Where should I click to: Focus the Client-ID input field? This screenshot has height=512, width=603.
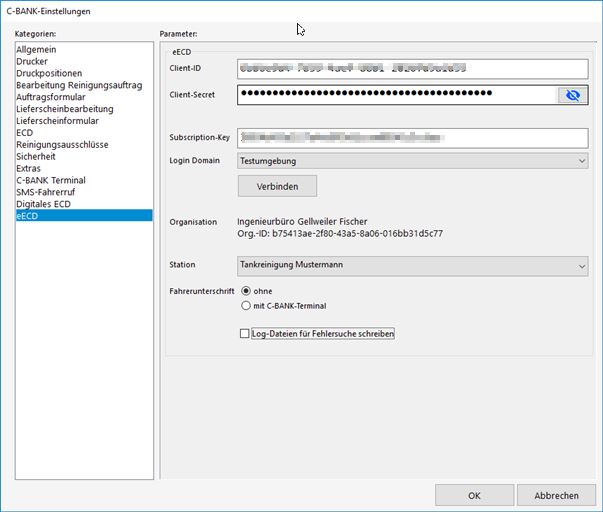412,69
